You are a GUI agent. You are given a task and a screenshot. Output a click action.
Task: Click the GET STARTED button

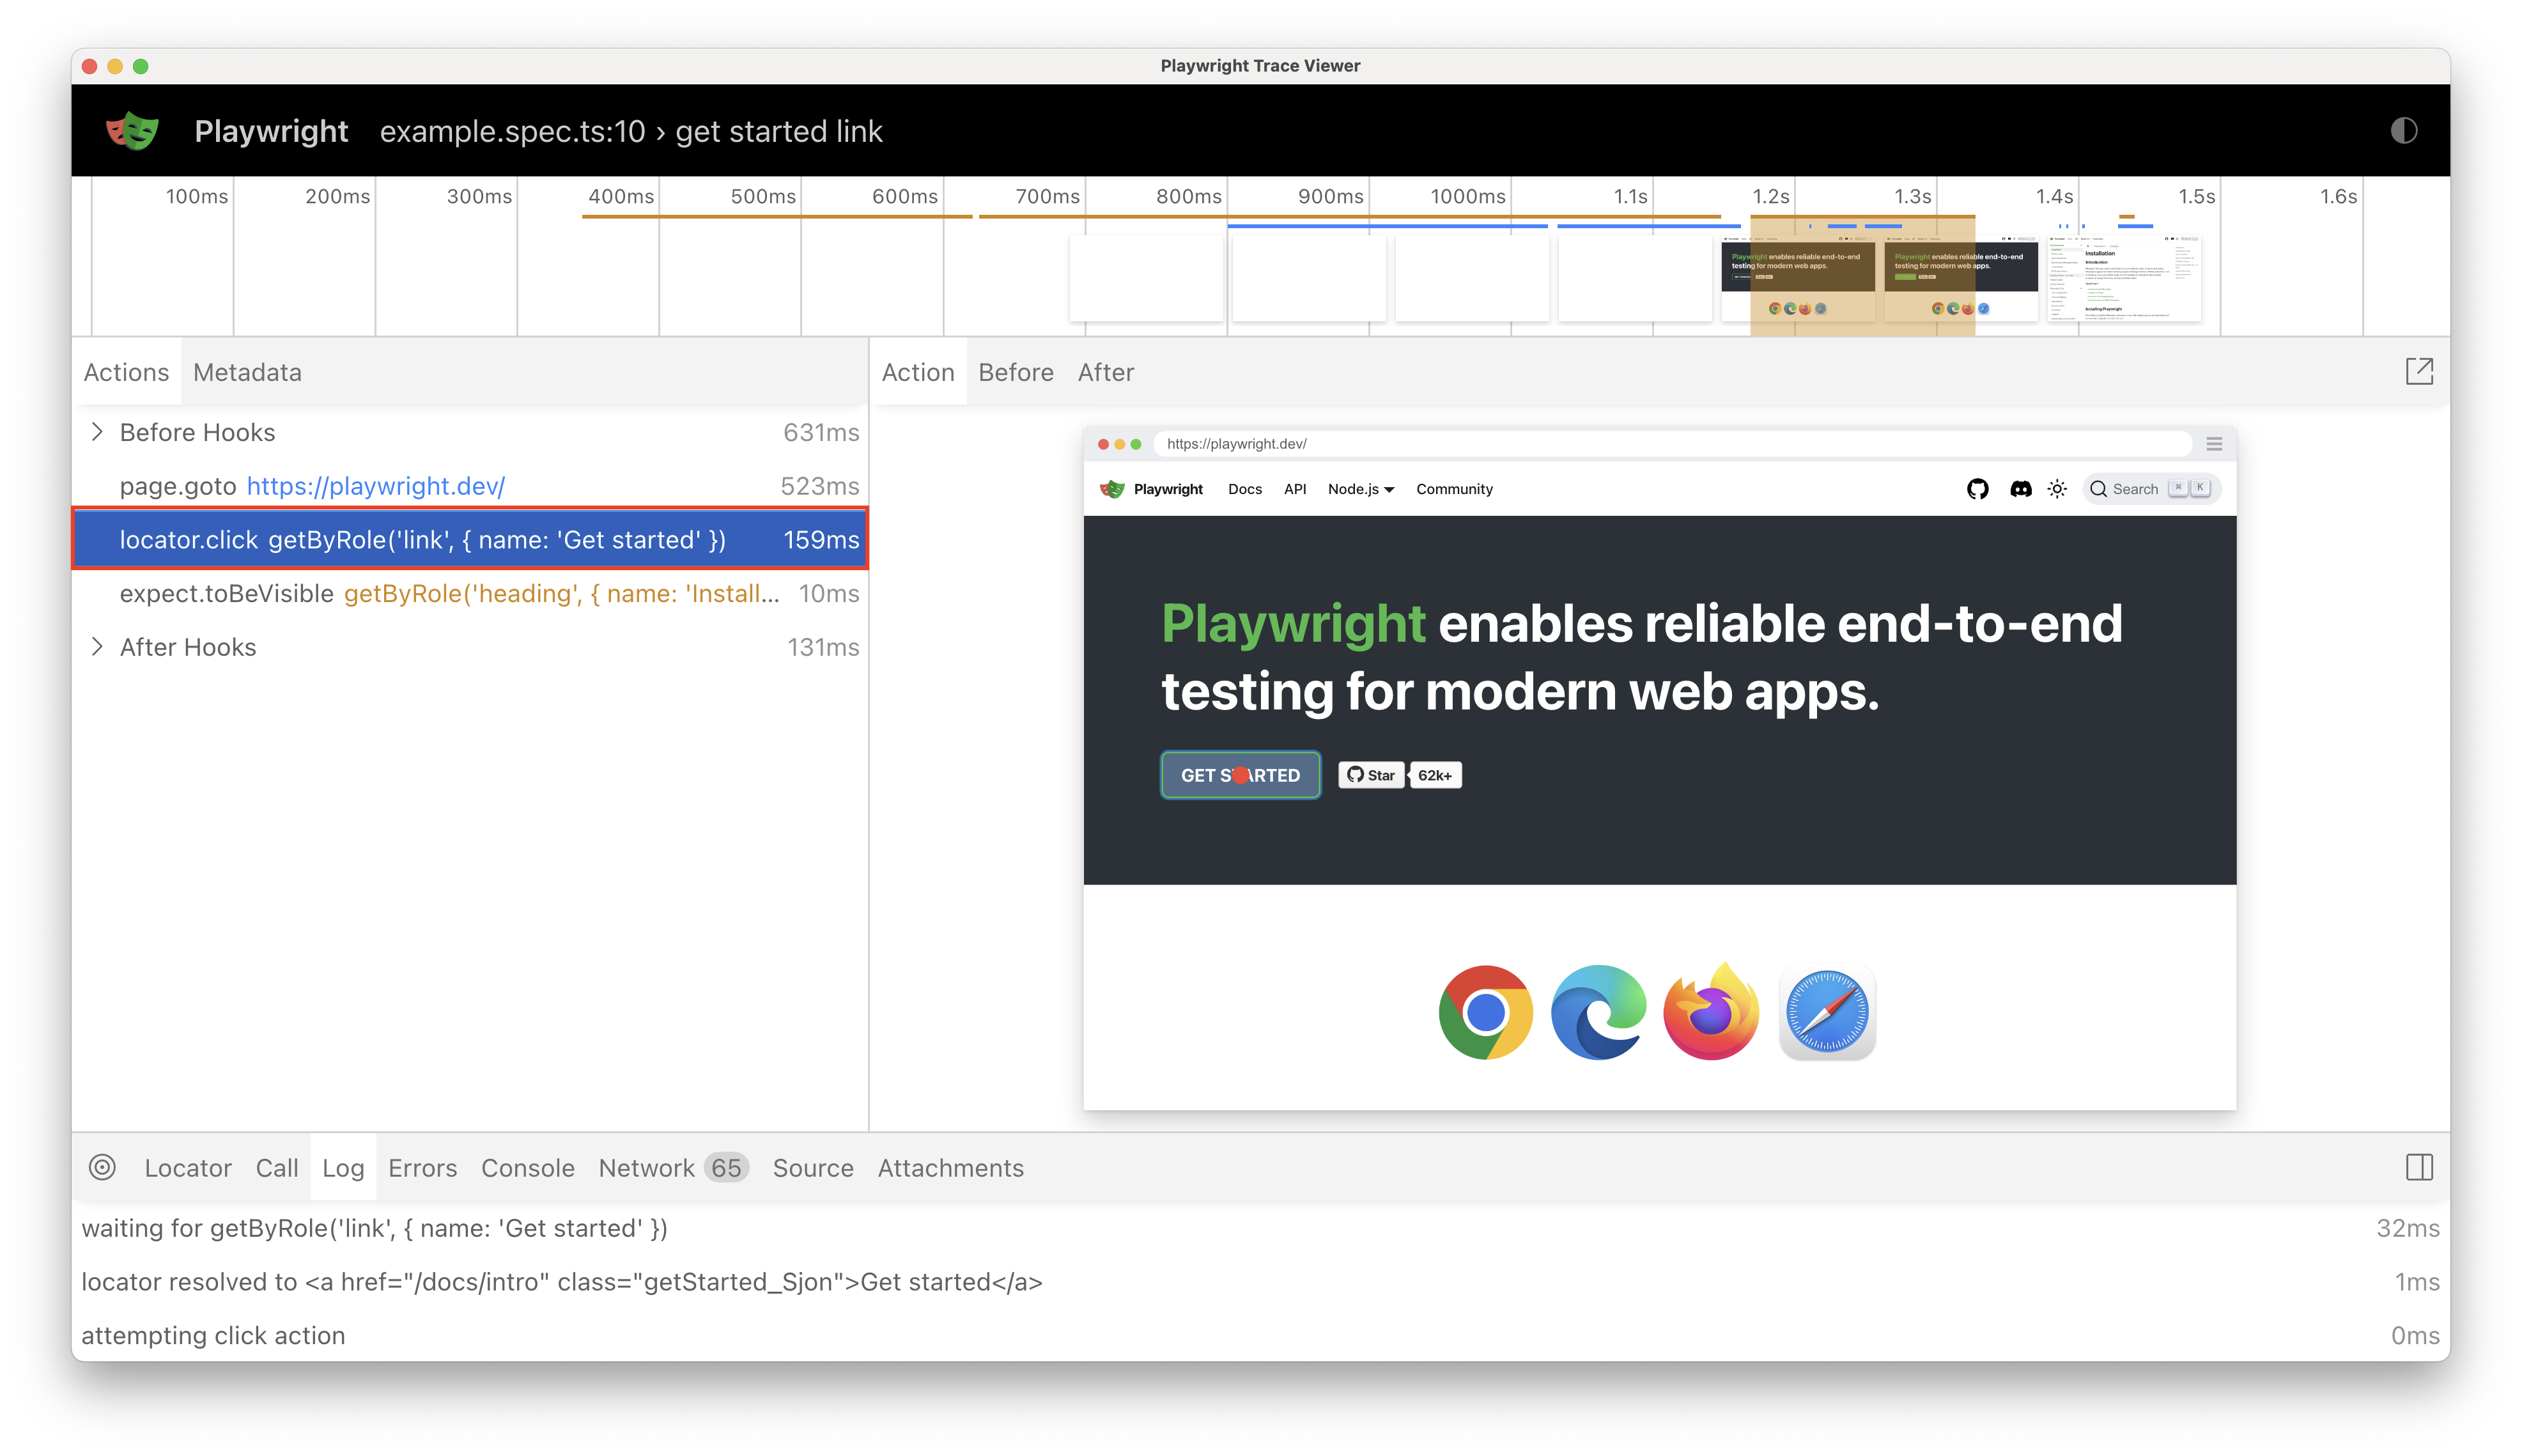coord(1240,774)
